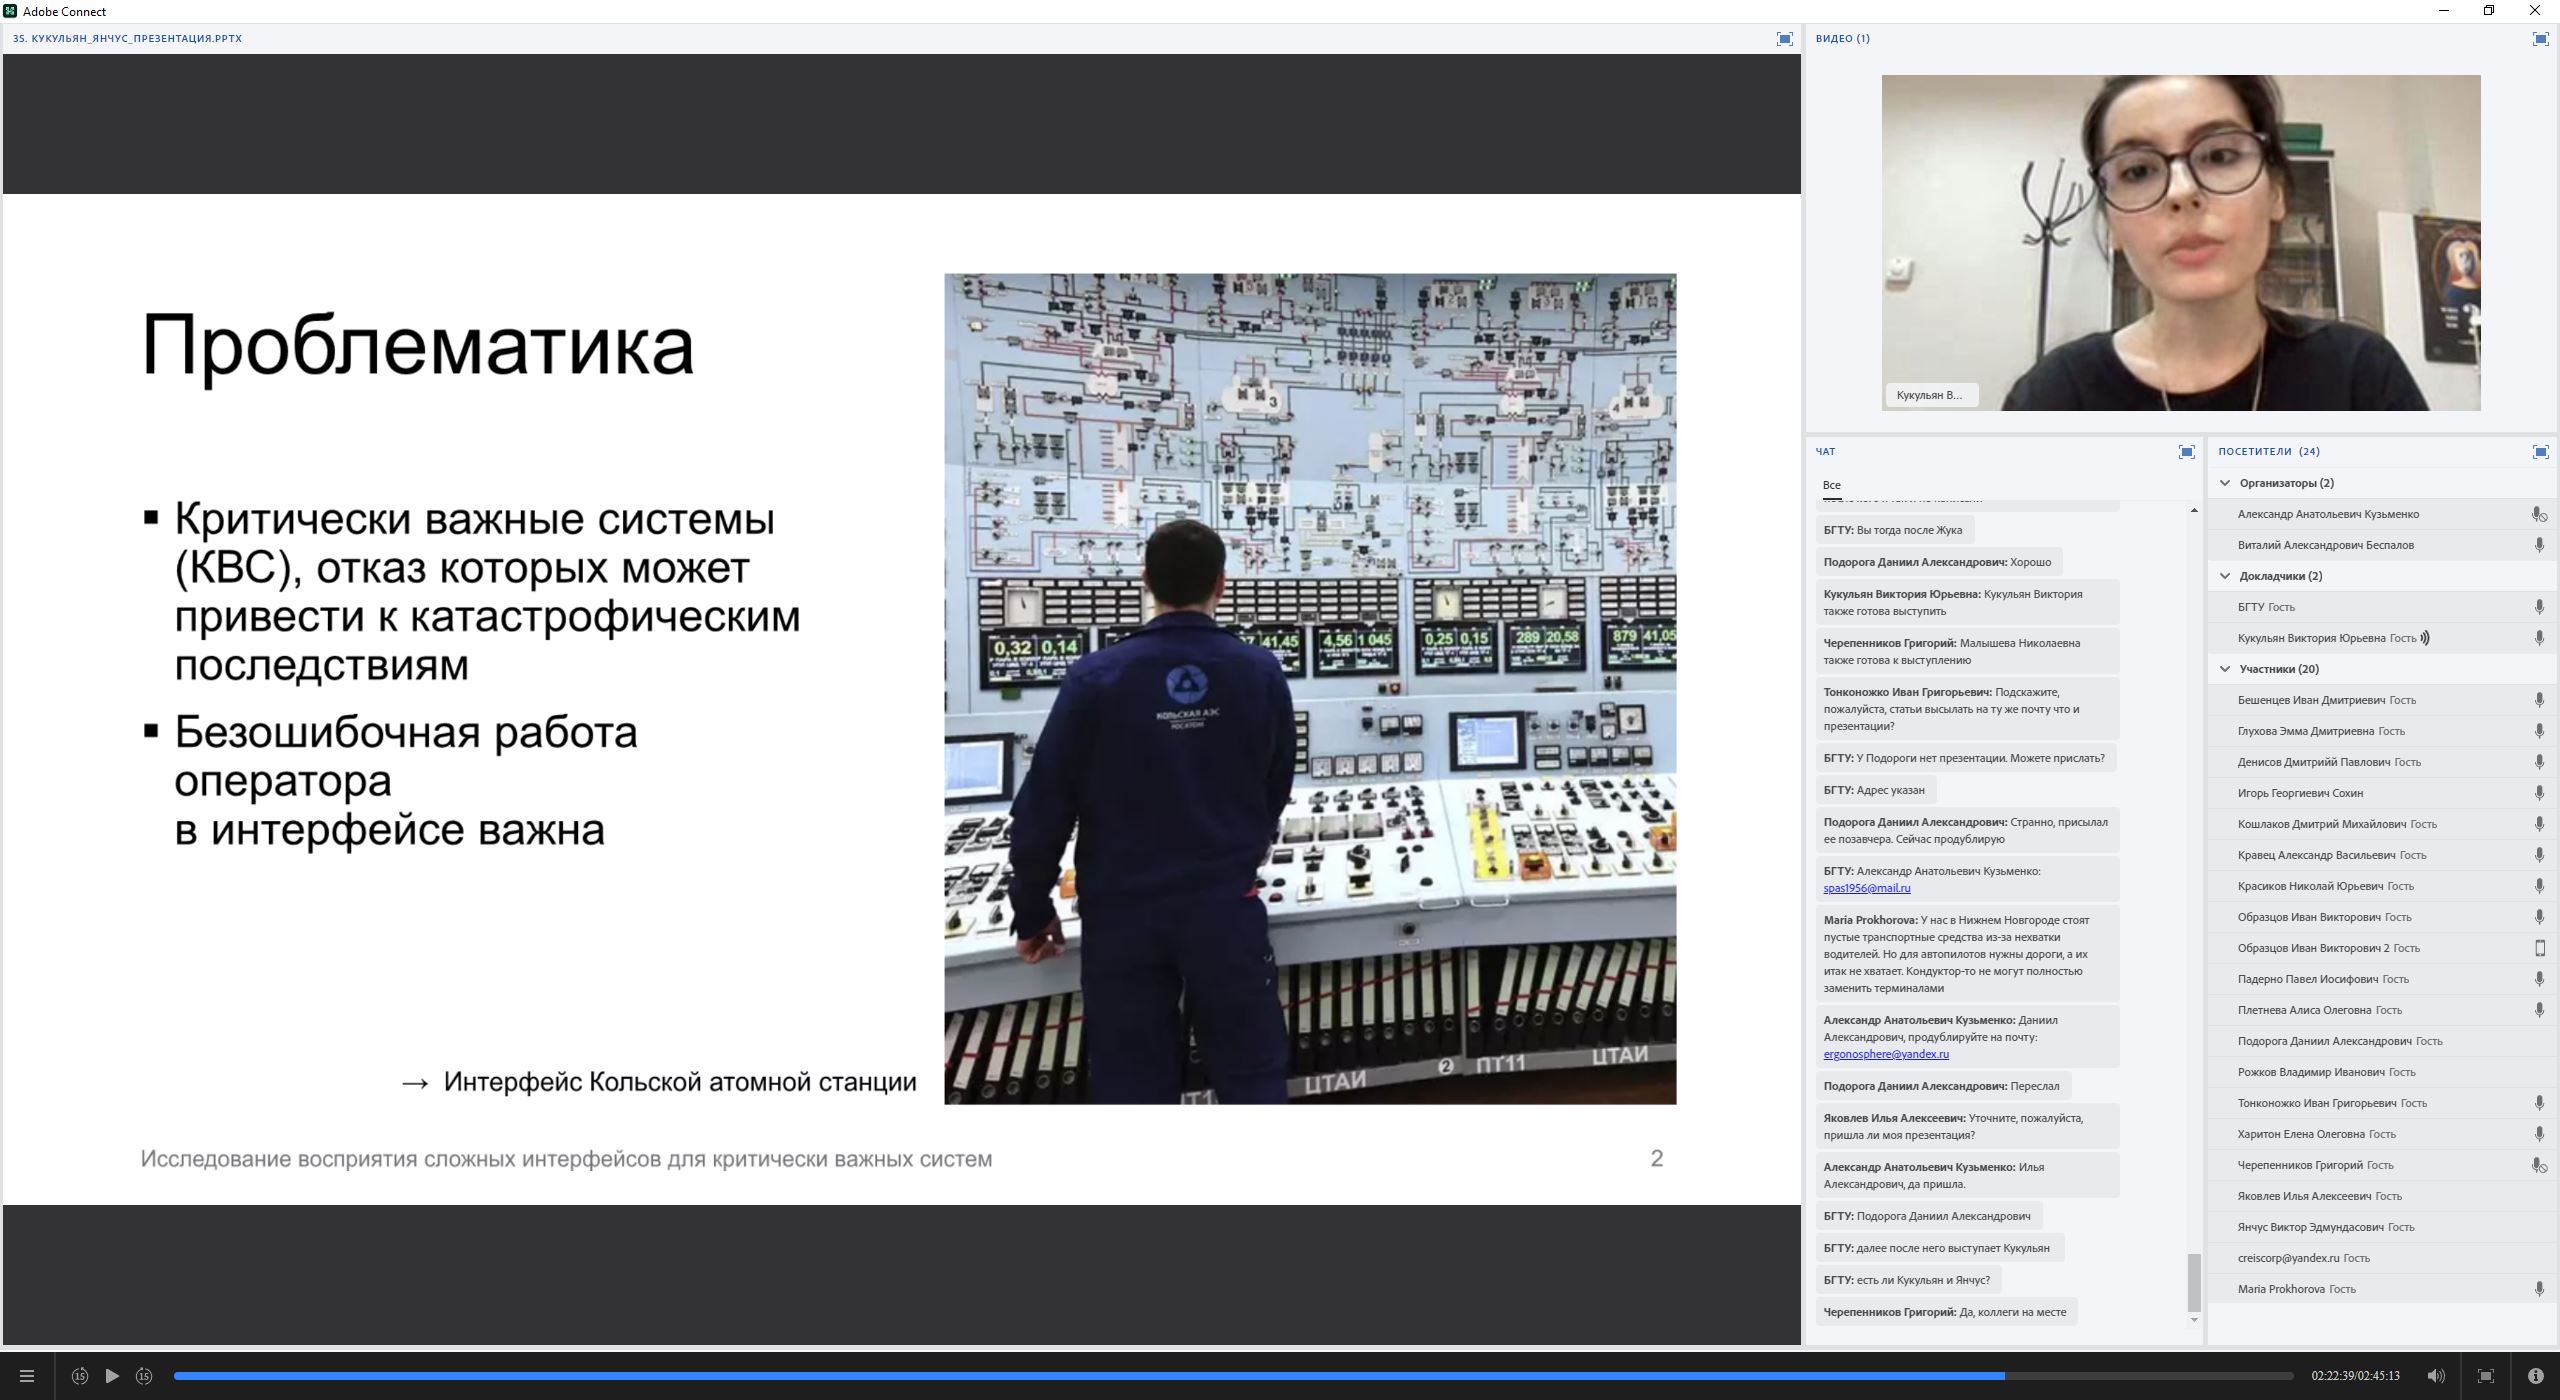The width and height of the screenshot is (2560, 1400).
Task: Click the Kola nuclear station control room photo
Action: coord(1310,689)
